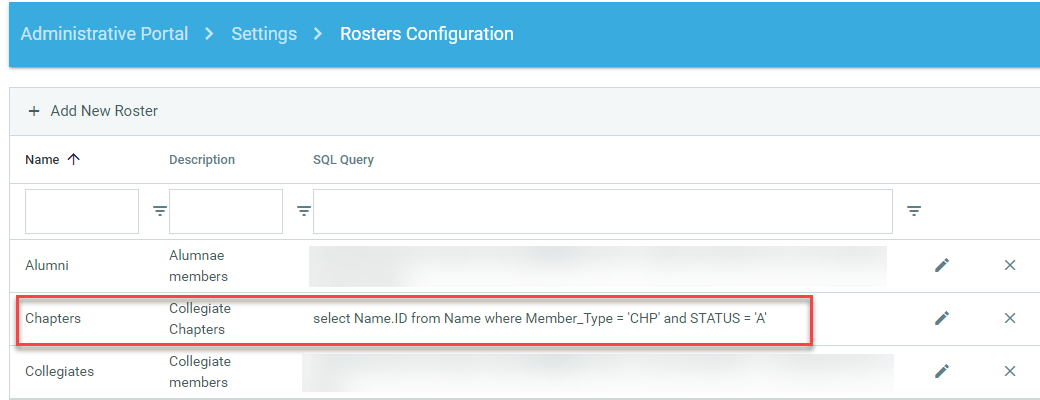Sort by the Description column header
The image size is (1040, 400).
coord(202,160)
